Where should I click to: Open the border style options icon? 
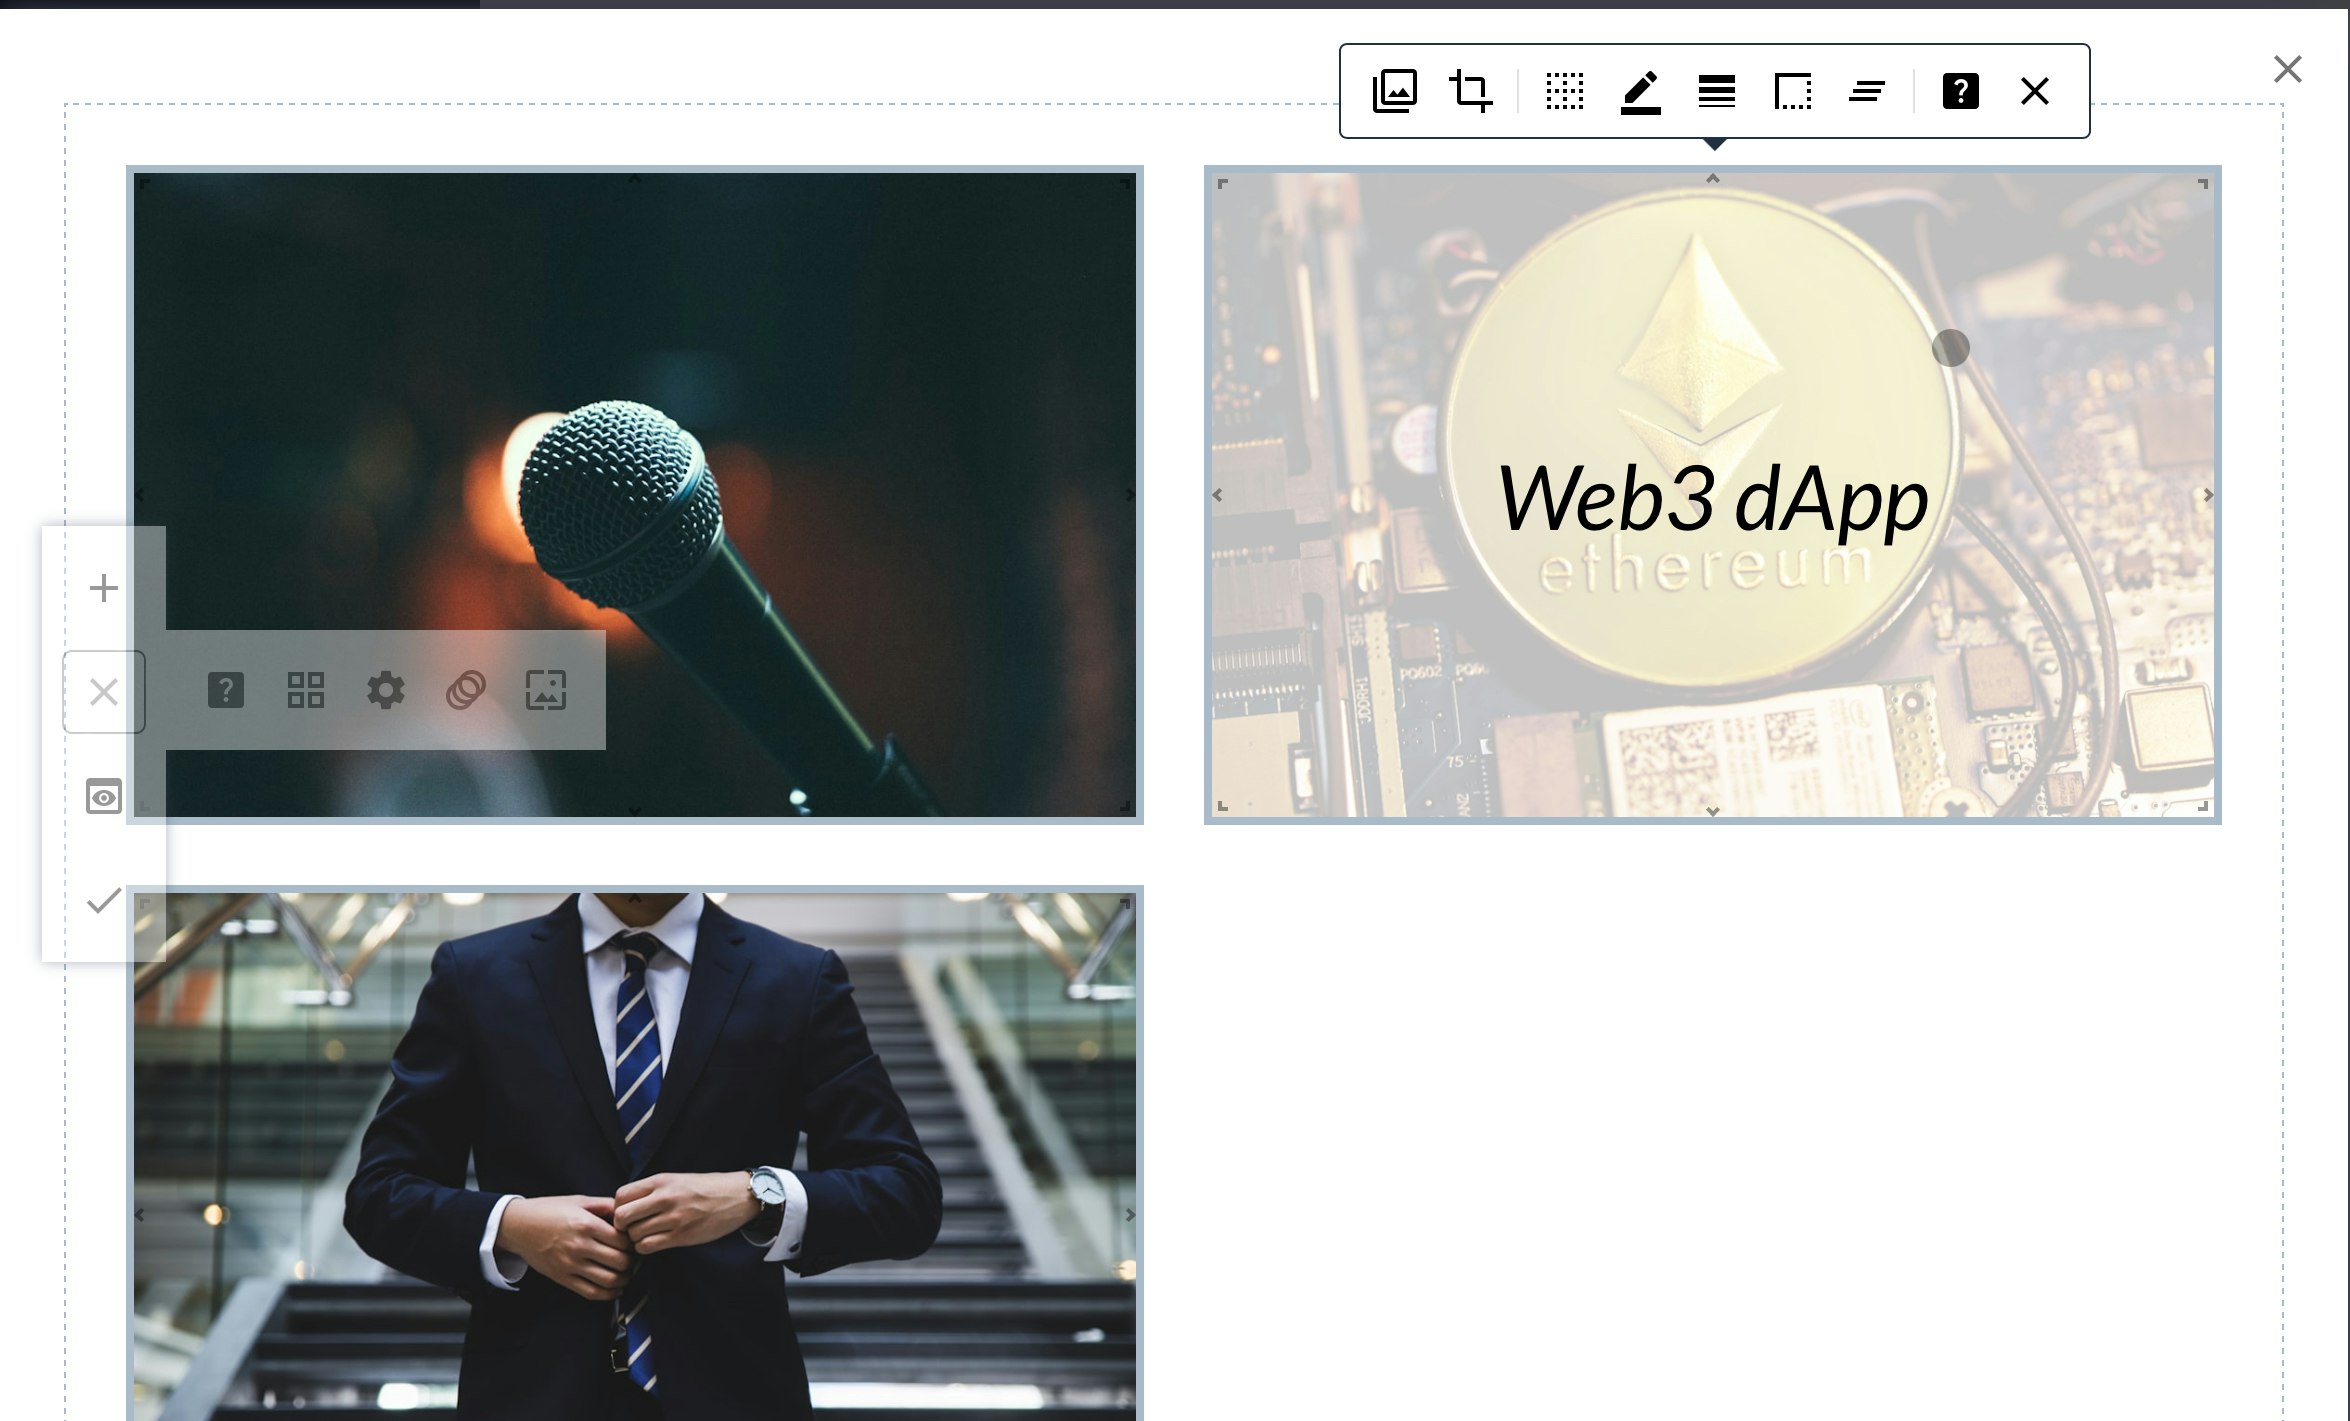(x=1792, y=91)
